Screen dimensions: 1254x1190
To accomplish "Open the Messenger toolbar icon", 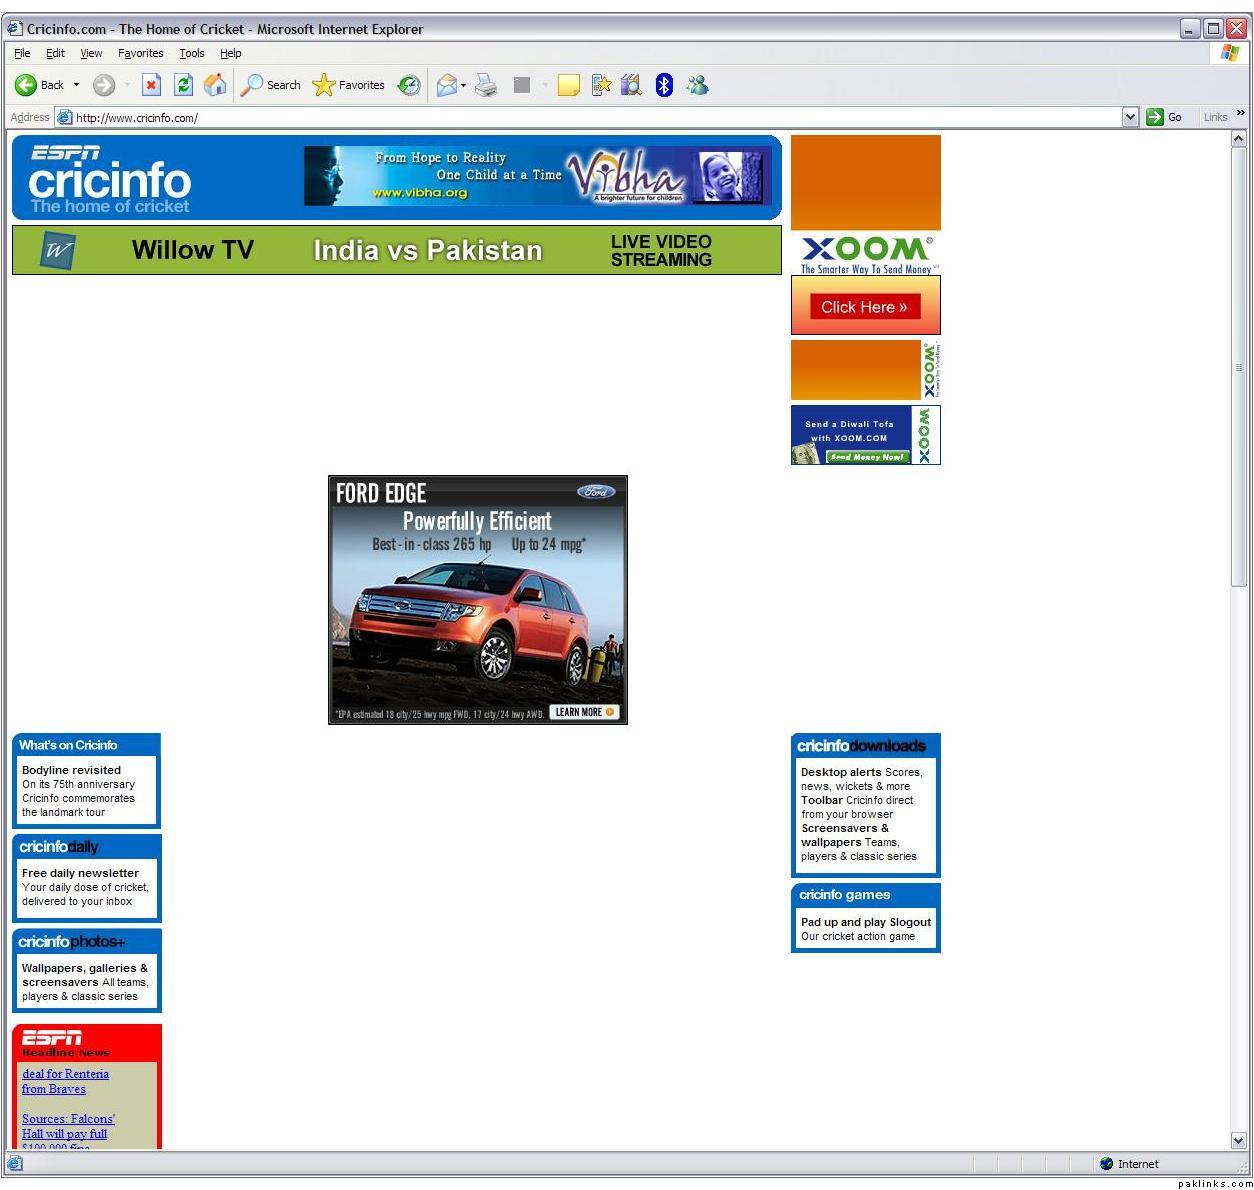I will (x=697, y=85).
